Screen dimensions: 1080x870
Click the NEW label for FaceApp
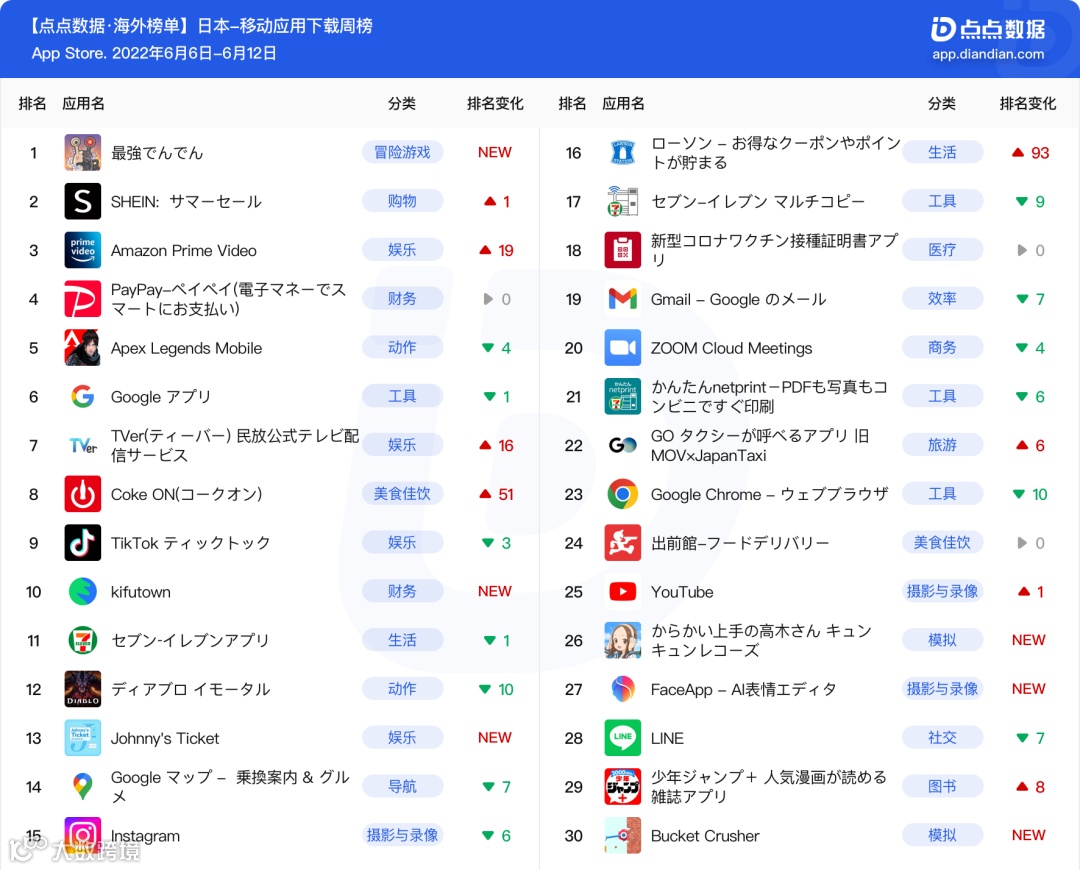pyautogui.click(x=1028, y=690)
